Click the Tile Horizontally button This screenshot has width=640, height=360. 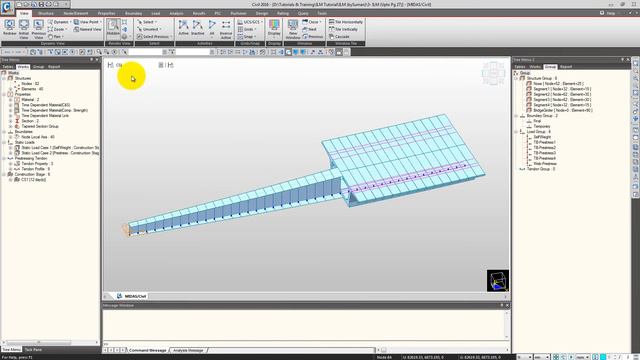click(x=346, y=22)
